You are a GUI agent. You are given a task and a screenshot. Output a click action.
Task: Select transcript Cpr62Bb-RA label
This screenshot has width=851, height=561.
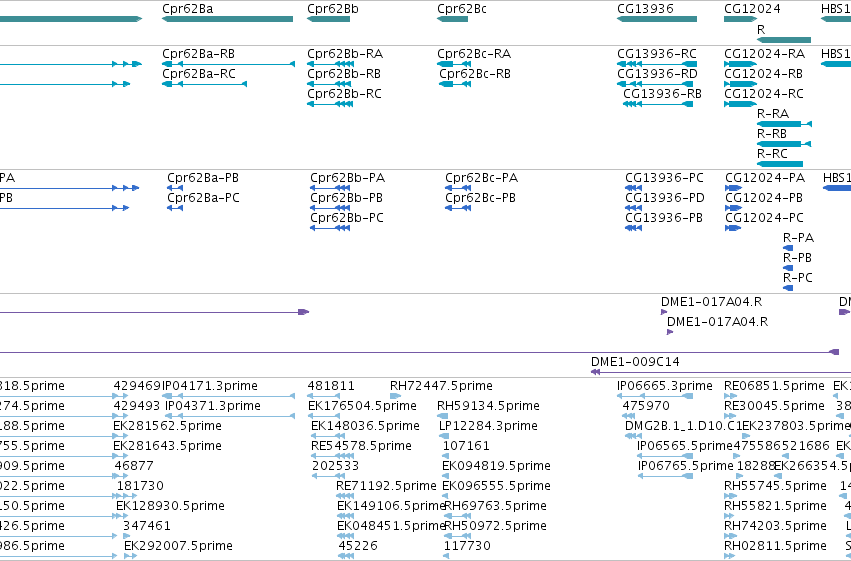point(345,54)
